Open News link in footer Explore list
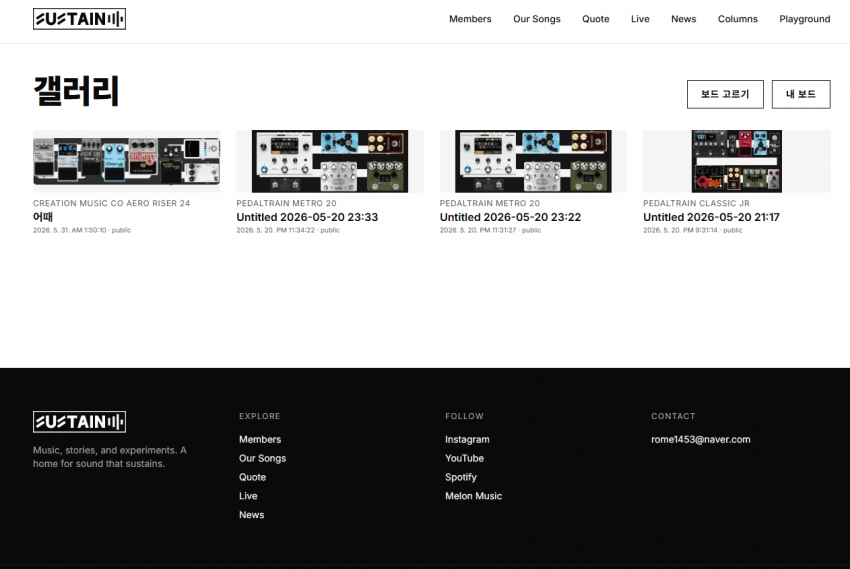 pyautogui.click(x=252, y=515)
